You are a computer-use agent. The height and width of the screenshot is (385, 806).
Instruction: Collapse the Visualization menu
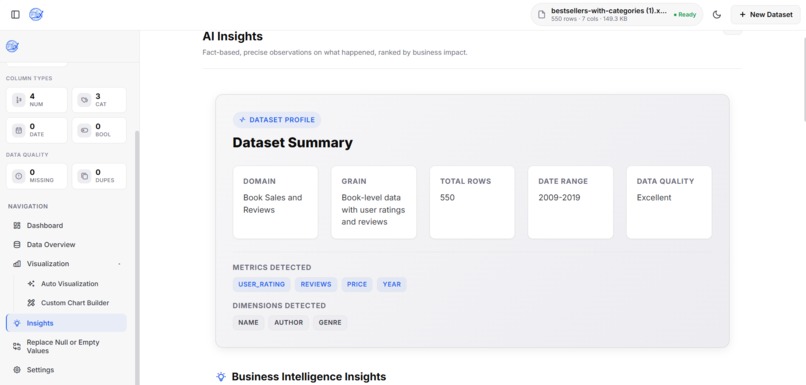pos(66,264)
